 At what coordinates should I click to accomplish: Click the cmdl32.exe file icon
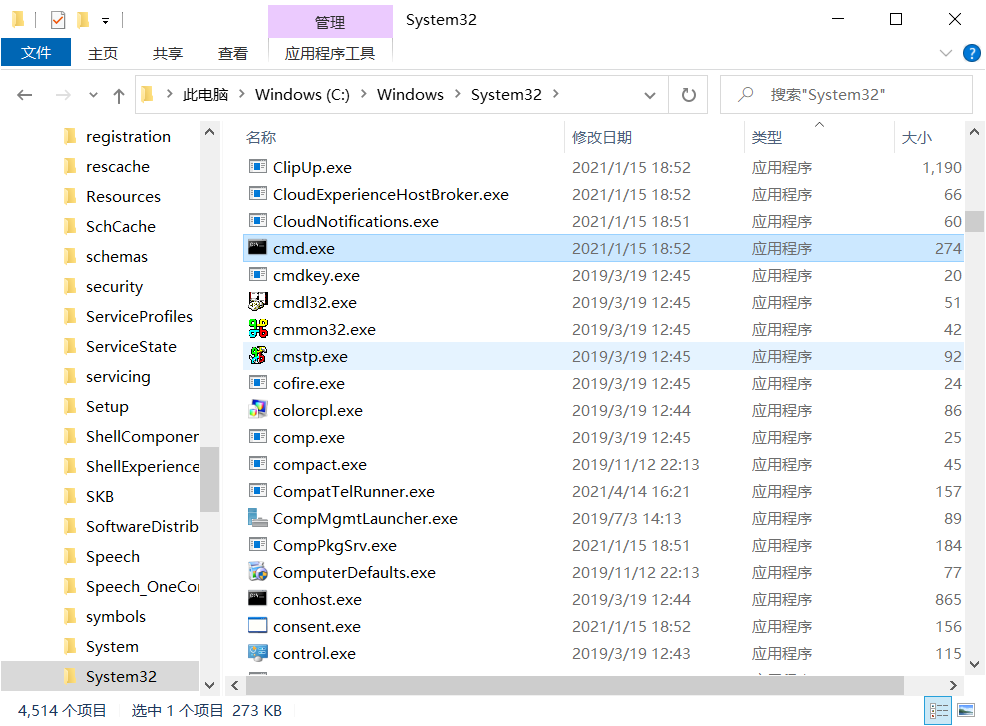pos(257,302)
